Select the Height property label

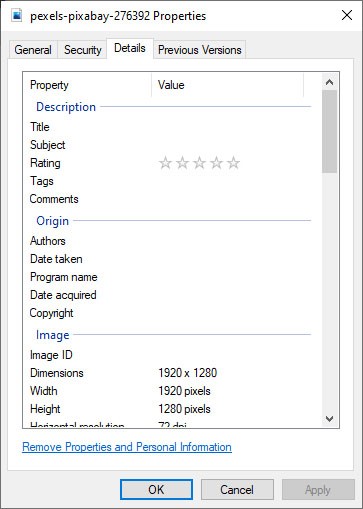(45, 409)
